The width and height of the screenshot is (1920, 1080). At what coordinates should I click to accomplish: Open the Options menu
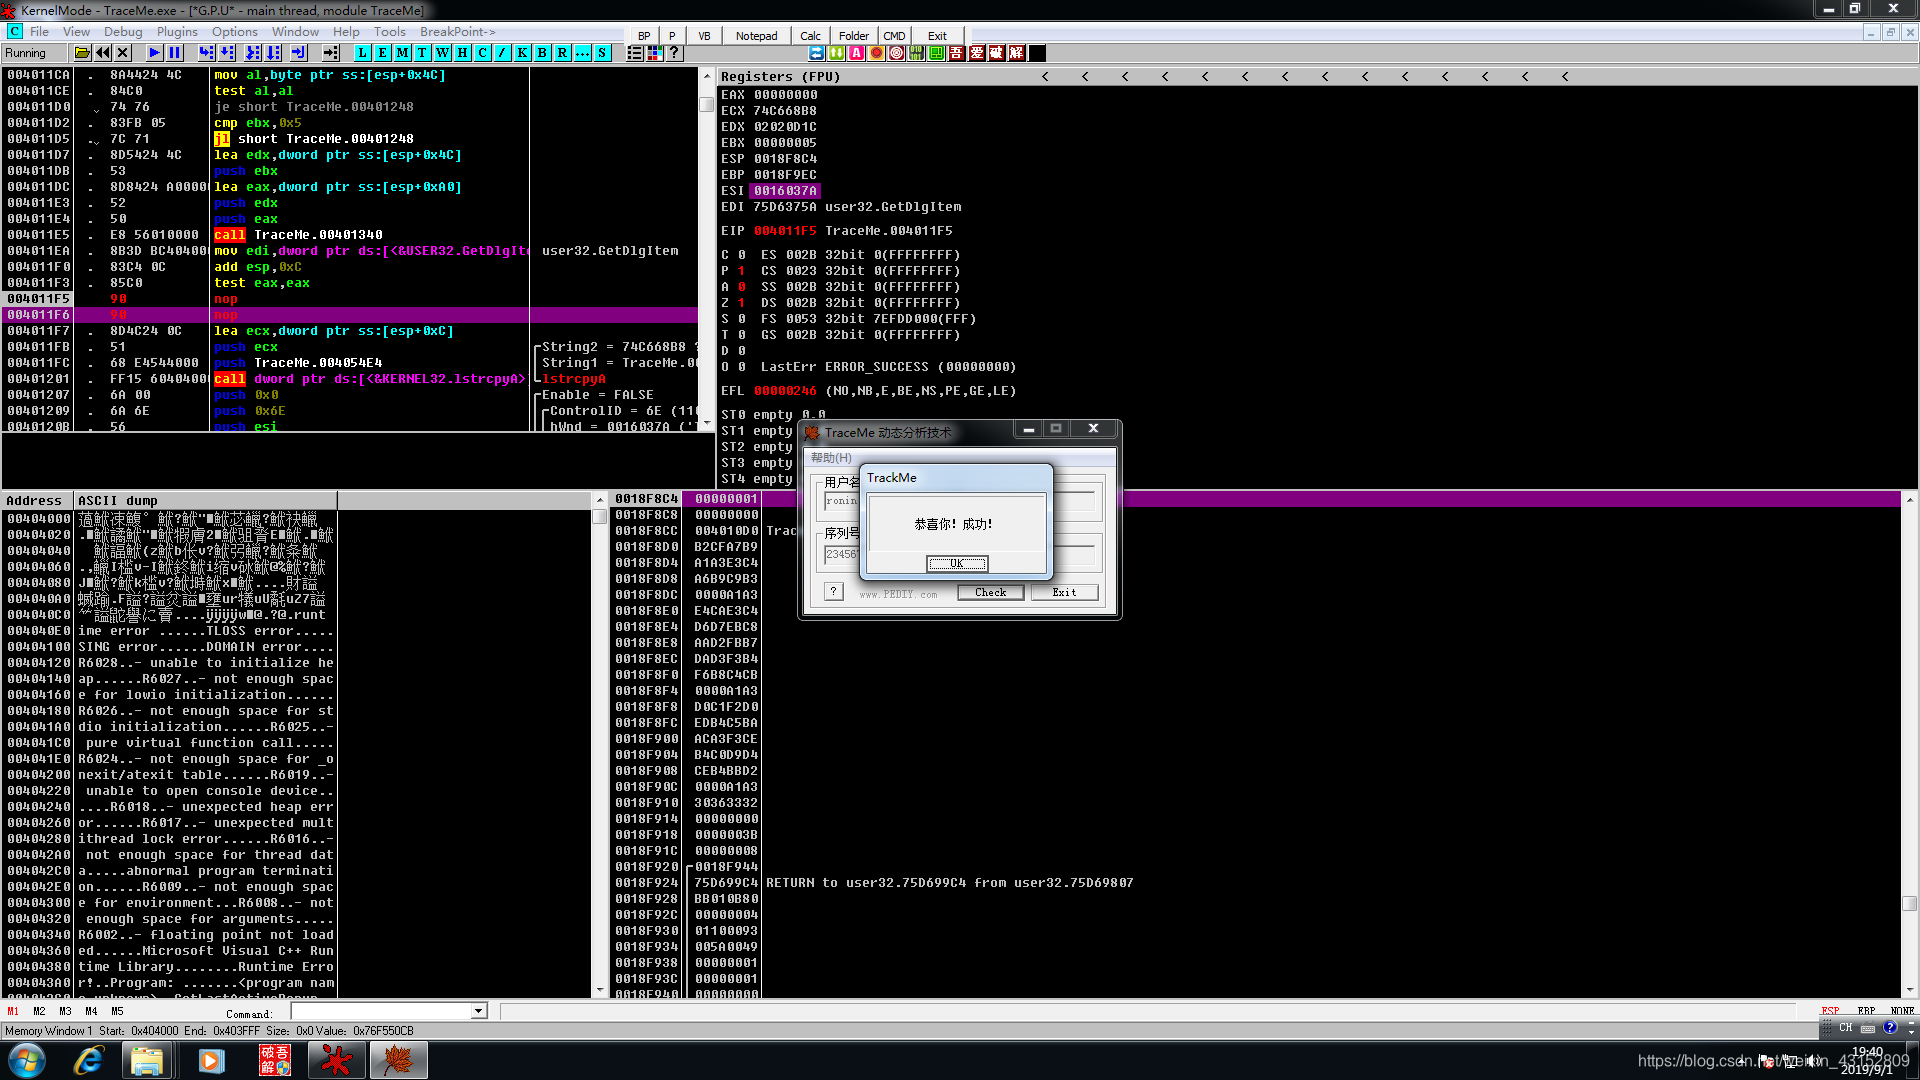coord(235,32)
